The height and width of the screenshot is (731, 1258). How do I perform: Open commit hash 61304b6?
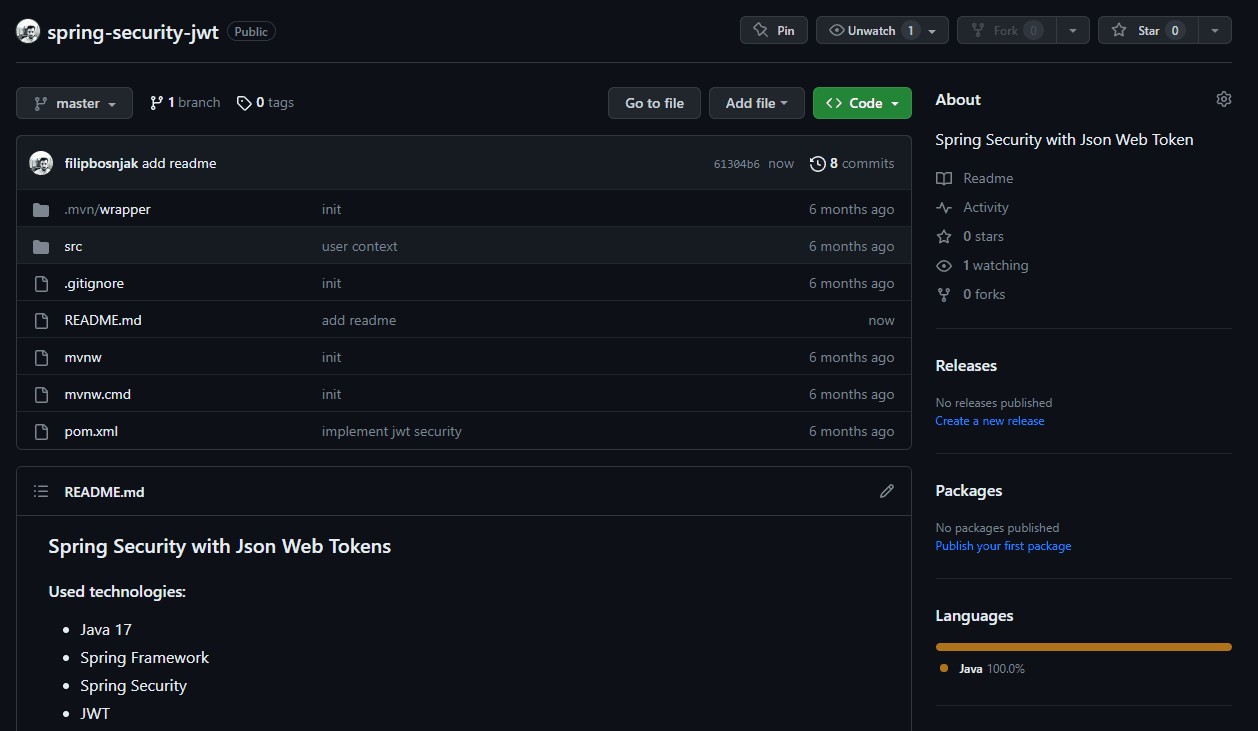point(737,164)
